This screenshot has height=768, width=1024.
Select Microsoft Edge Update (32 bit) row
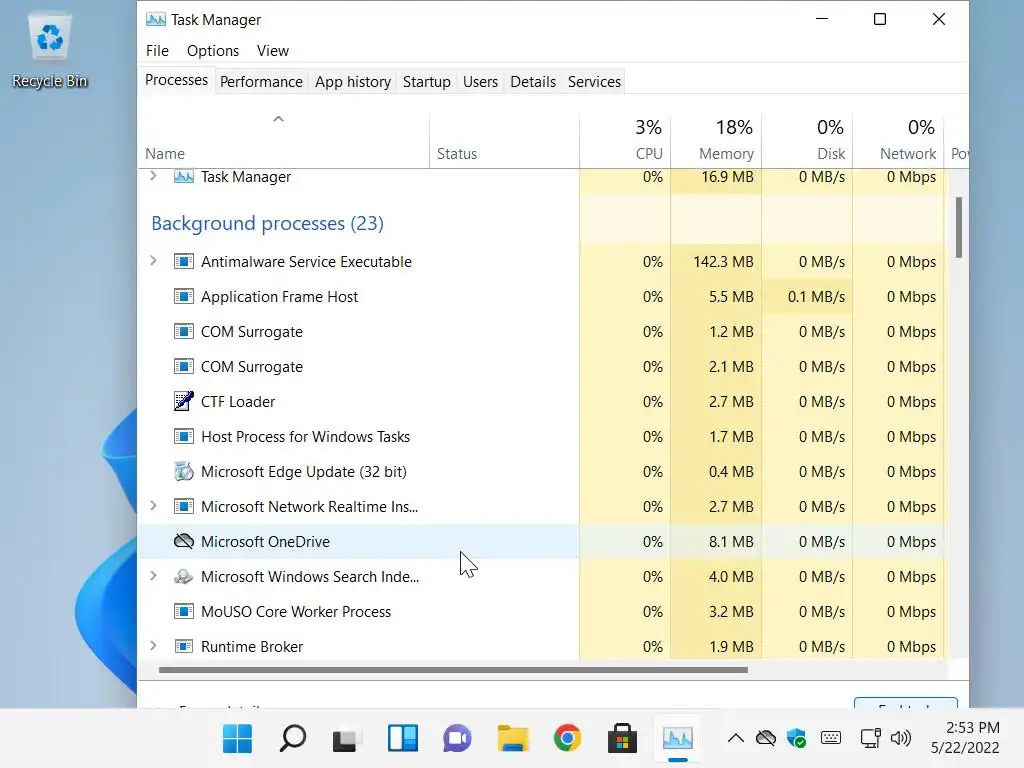point(541,472)
